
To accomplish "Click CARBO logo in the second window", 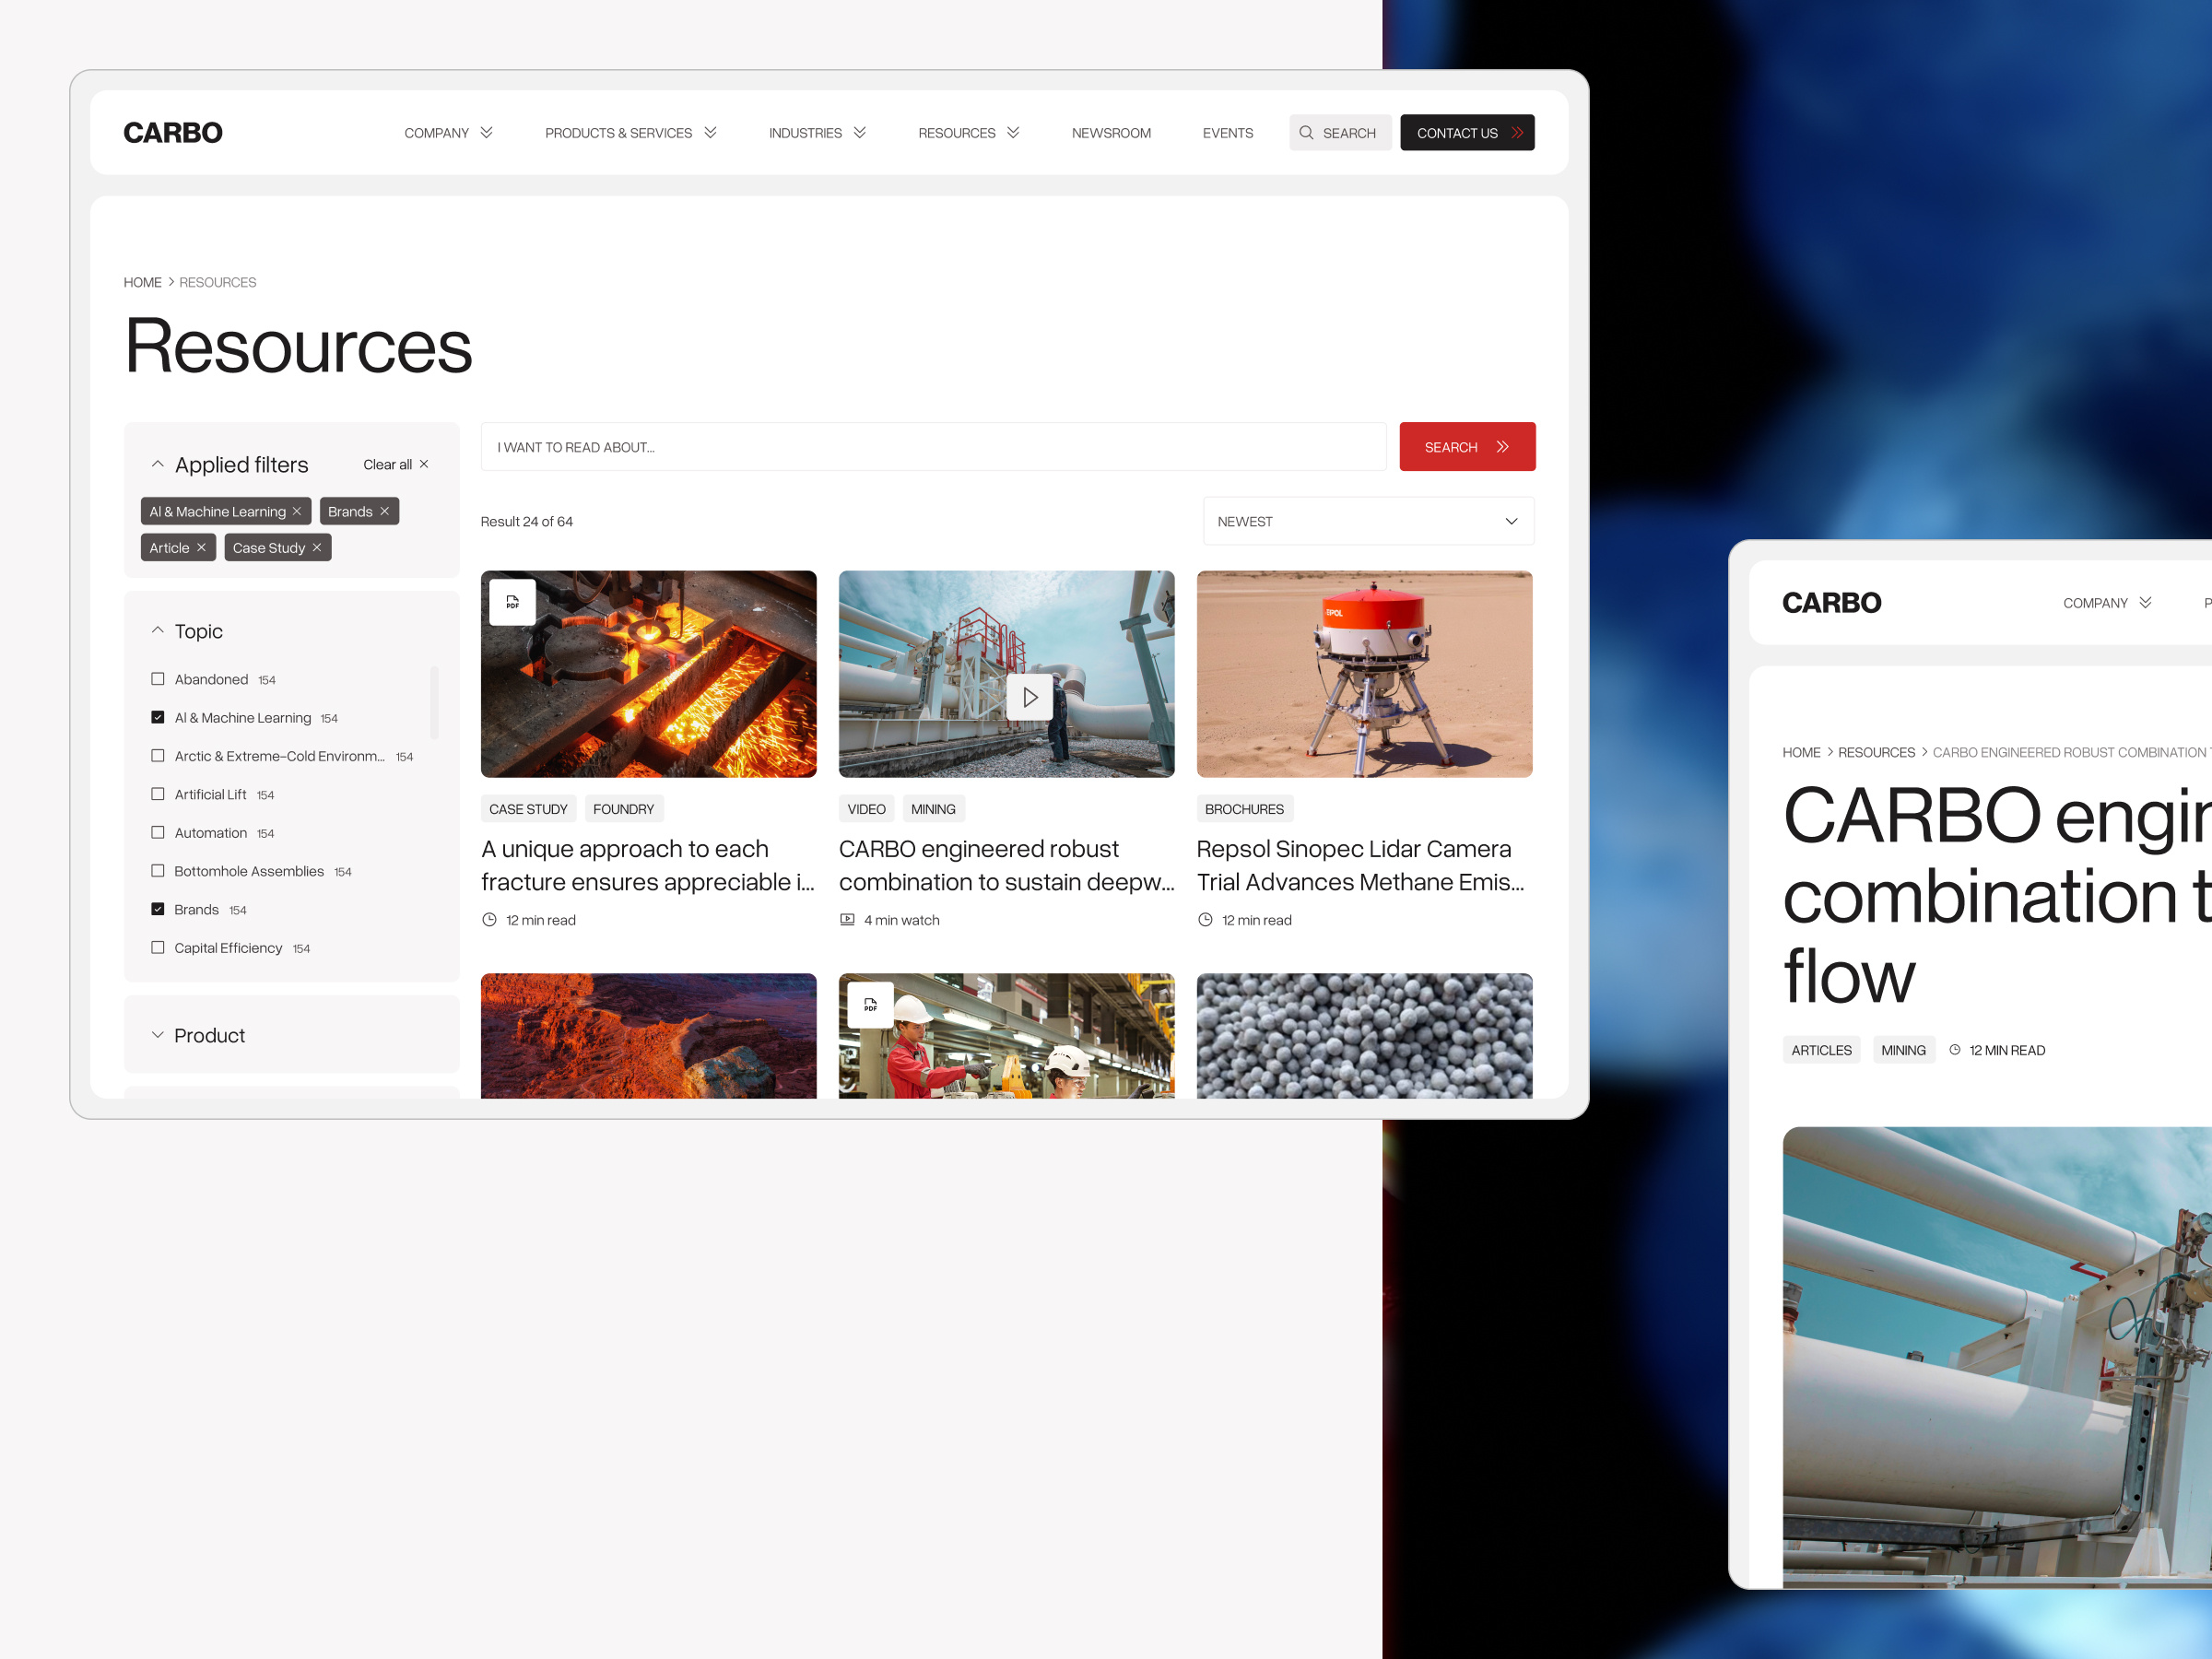I will tap(1832, 603).
